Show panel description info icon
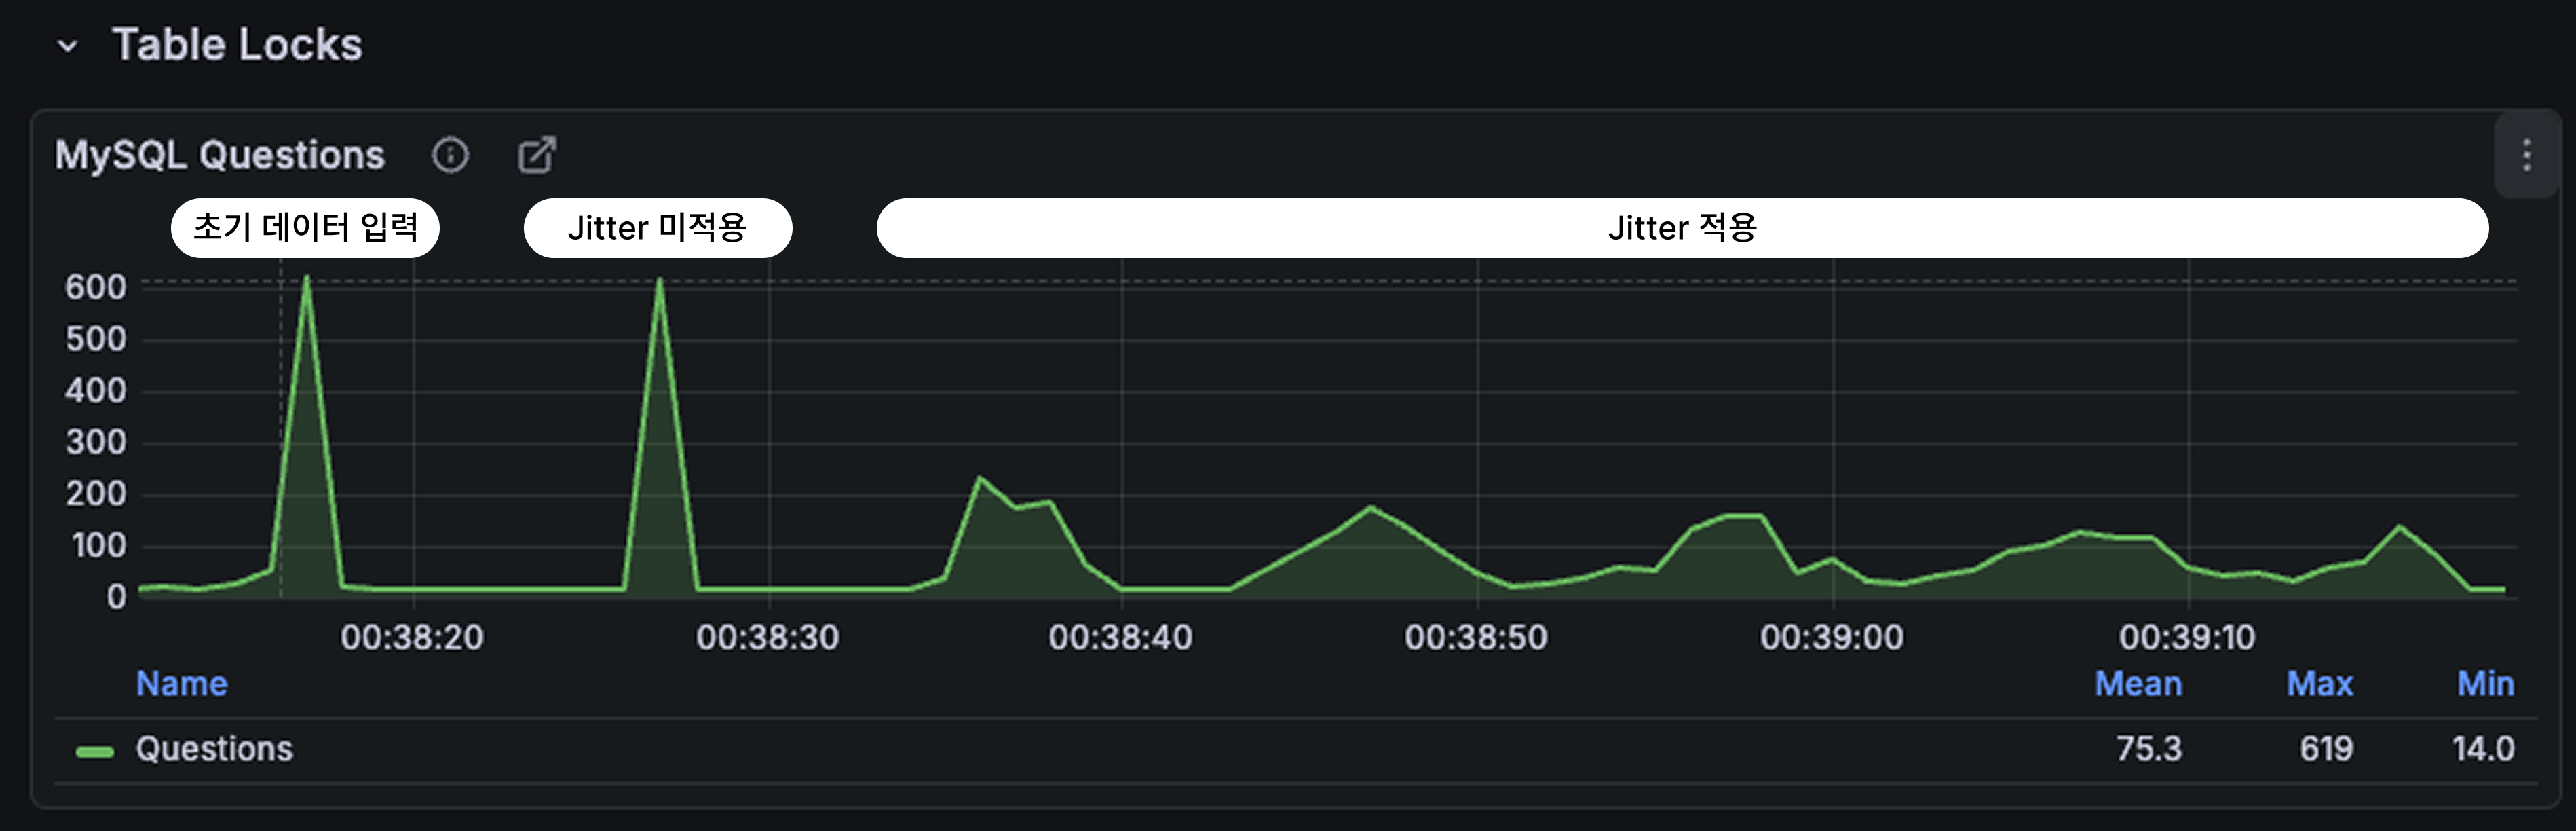This screenshot has height=831, width=2576. click(450, 155)
